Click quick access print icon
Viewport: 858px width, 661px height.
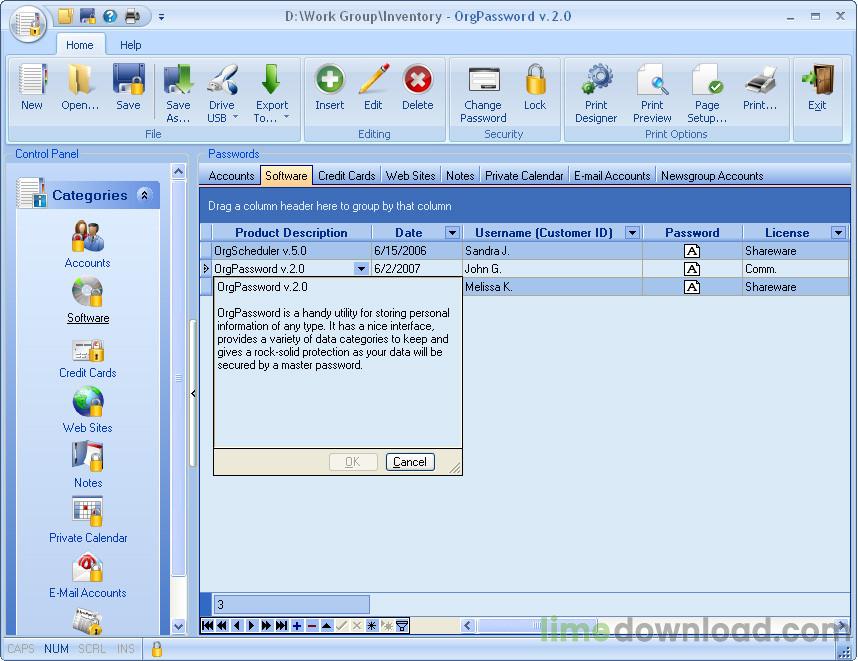pyautogui.click(x=132, y=16)
